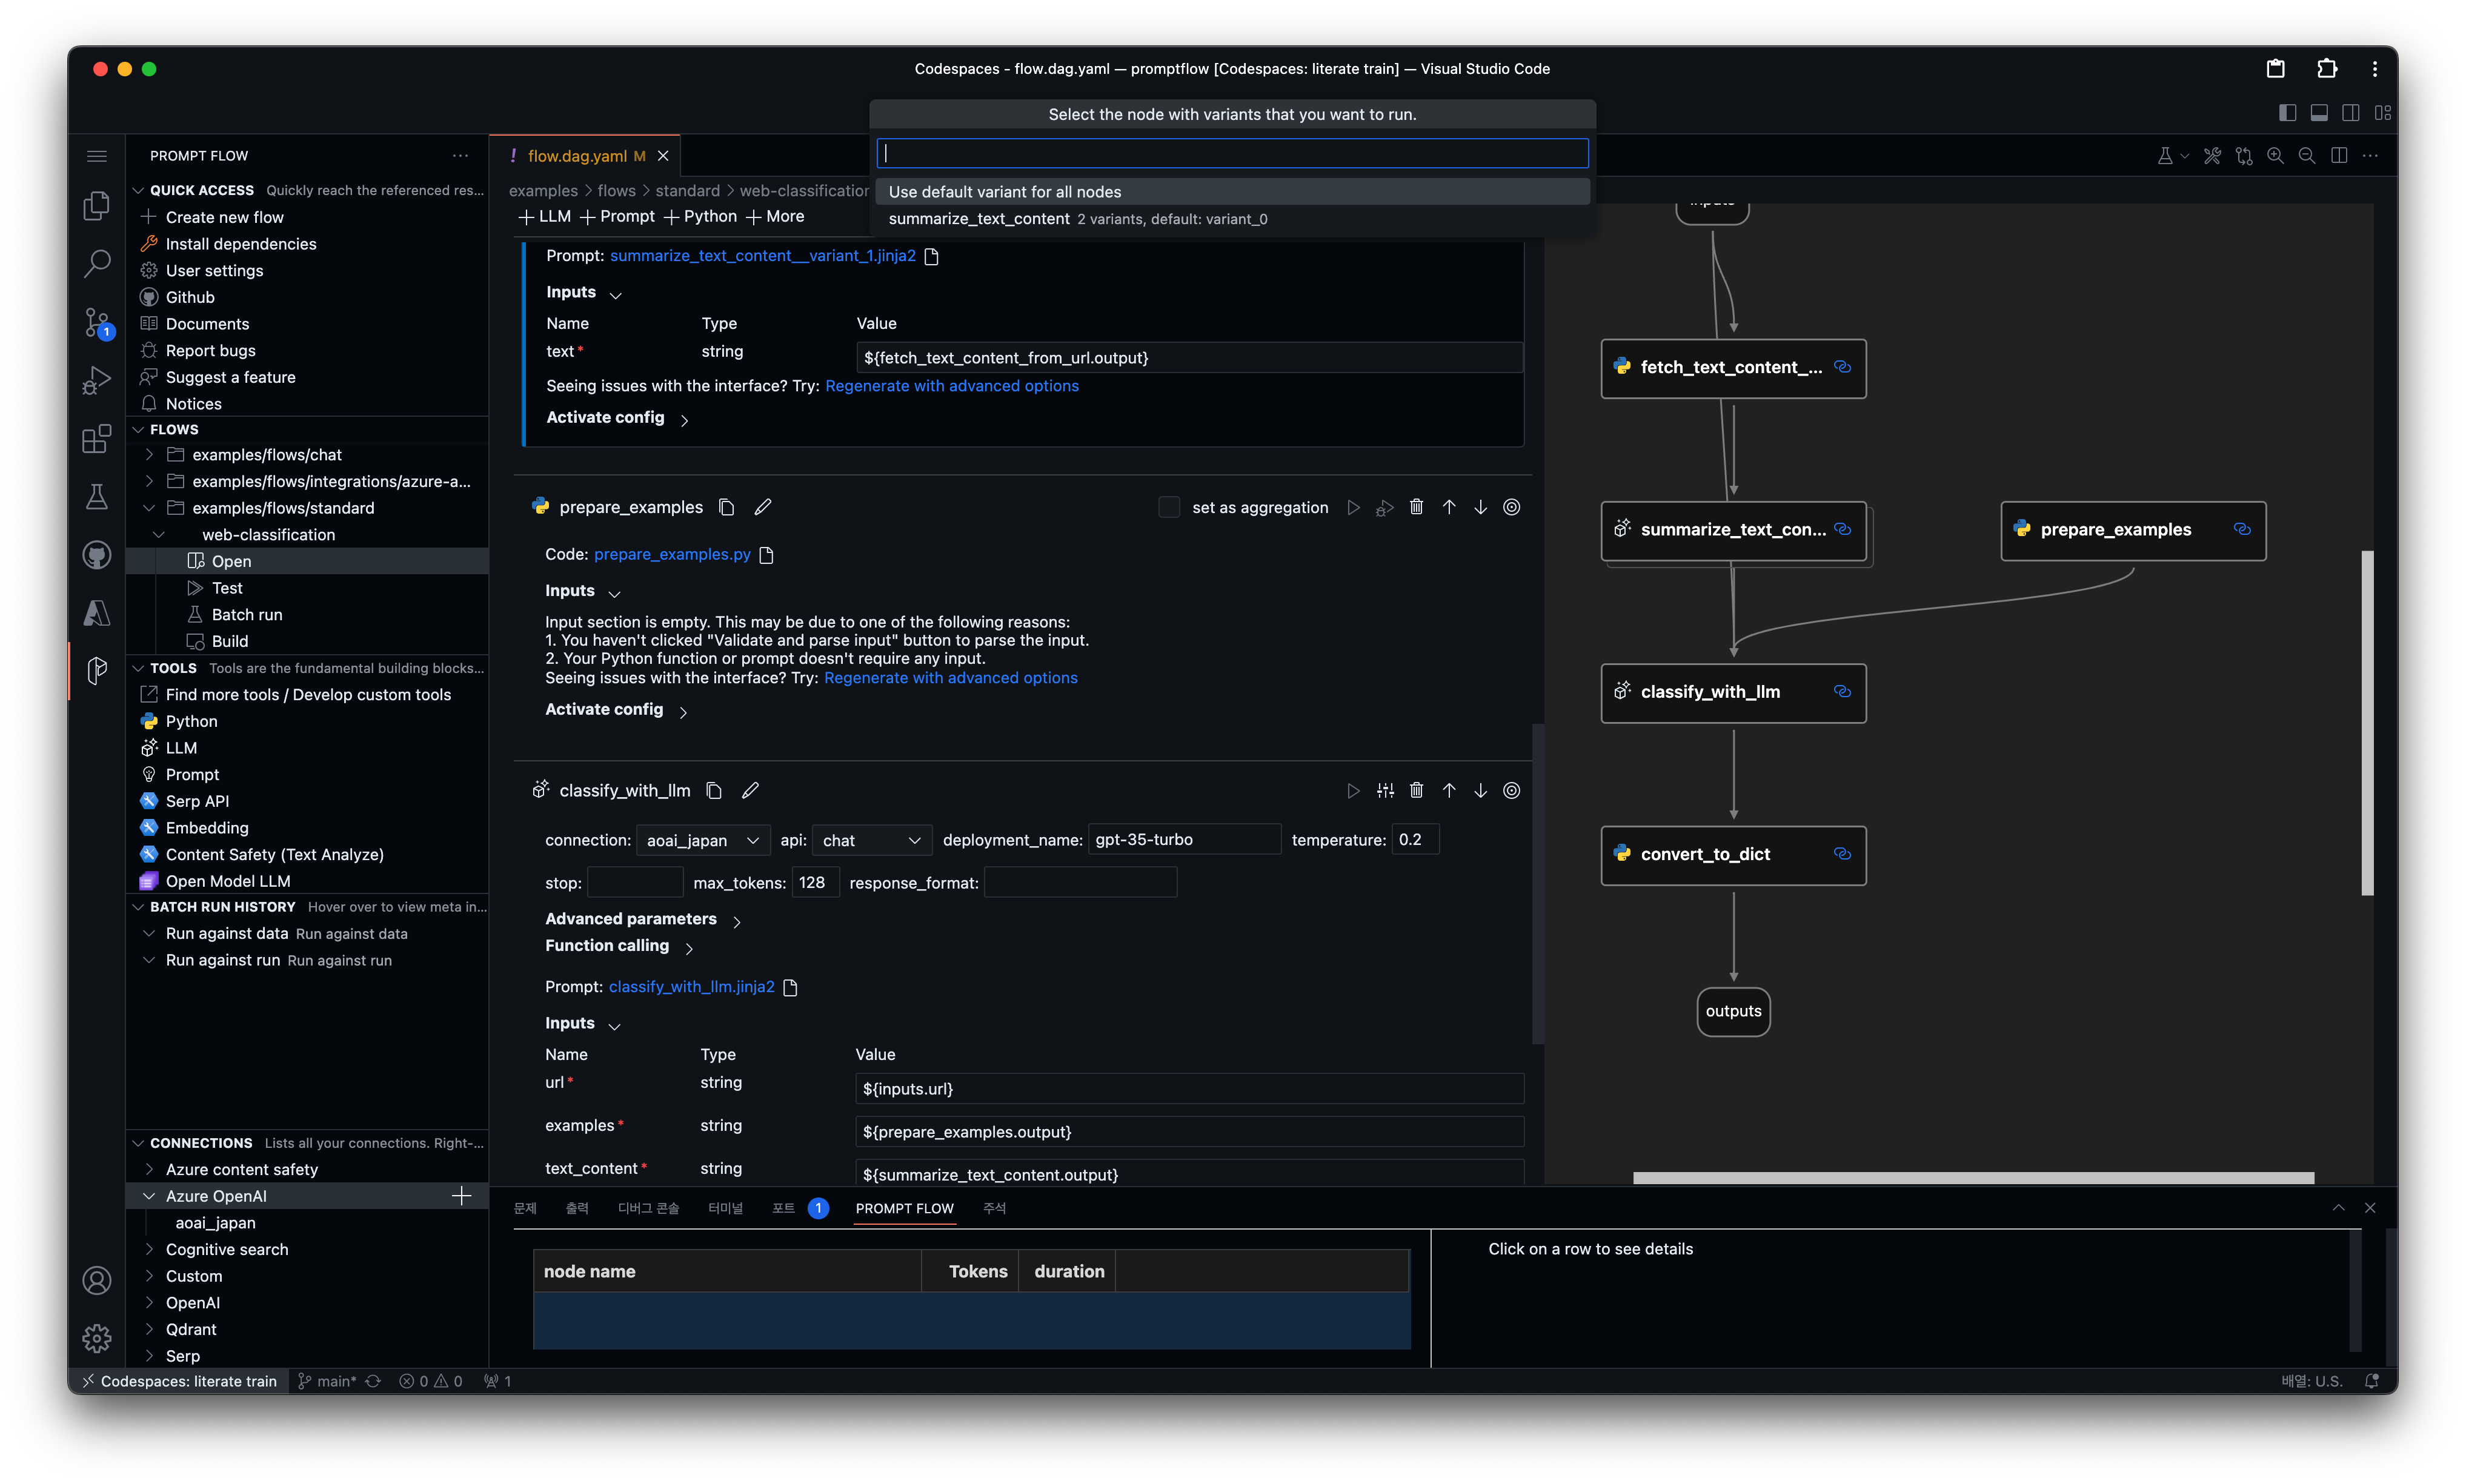The height and width of the screenshot is (1484, 2466).
Task: Open the Azure view in activity bar
Action: 96,612
